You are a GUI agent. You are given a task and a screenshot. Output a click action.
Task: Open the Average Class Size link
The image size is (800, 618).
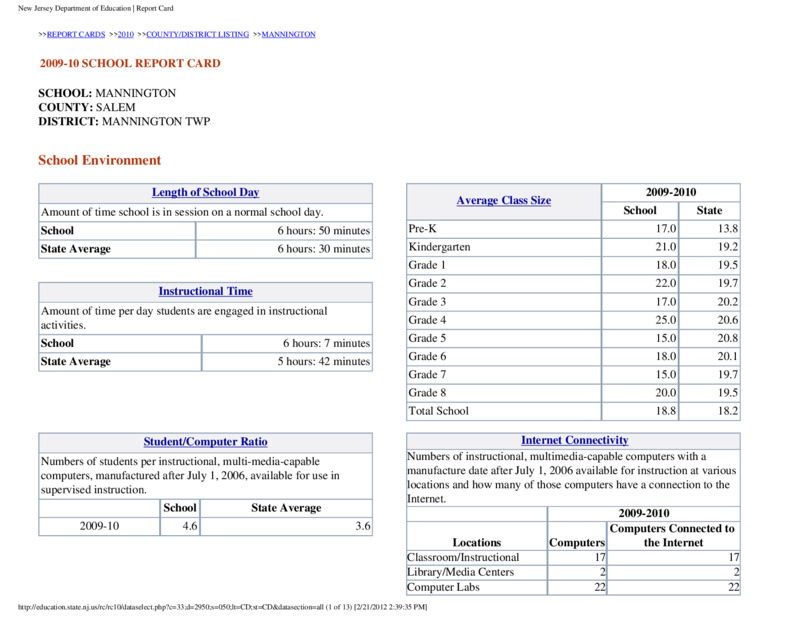pyautogui.click(x=504, y=201)
